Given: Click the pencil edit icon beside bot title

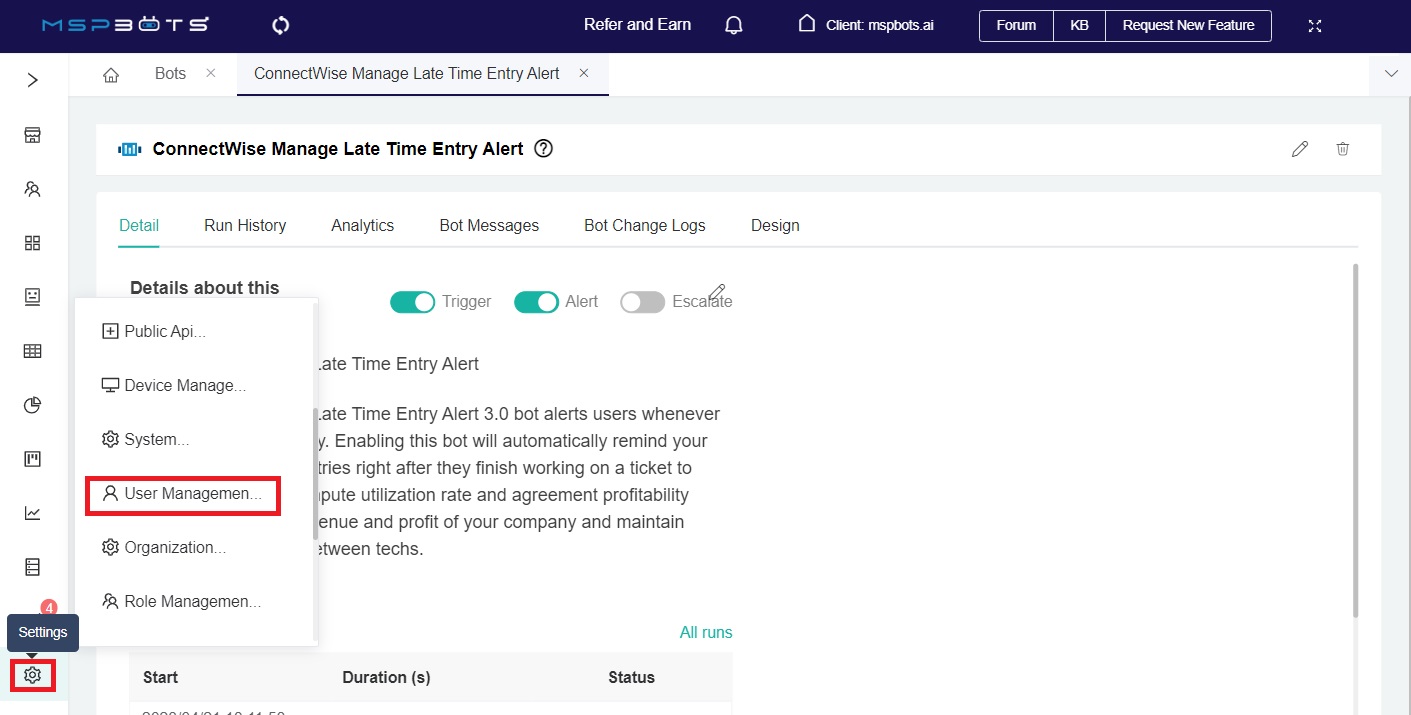Looking at the screenshot, I should pos(1300,149).
